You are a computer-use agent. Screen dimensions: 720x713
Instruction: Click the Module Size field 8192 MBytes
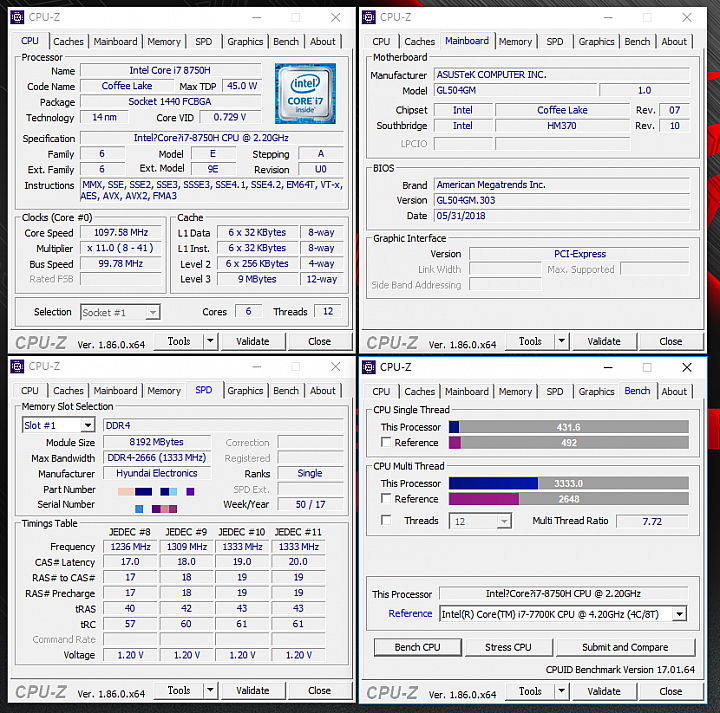tap(157, 442)
